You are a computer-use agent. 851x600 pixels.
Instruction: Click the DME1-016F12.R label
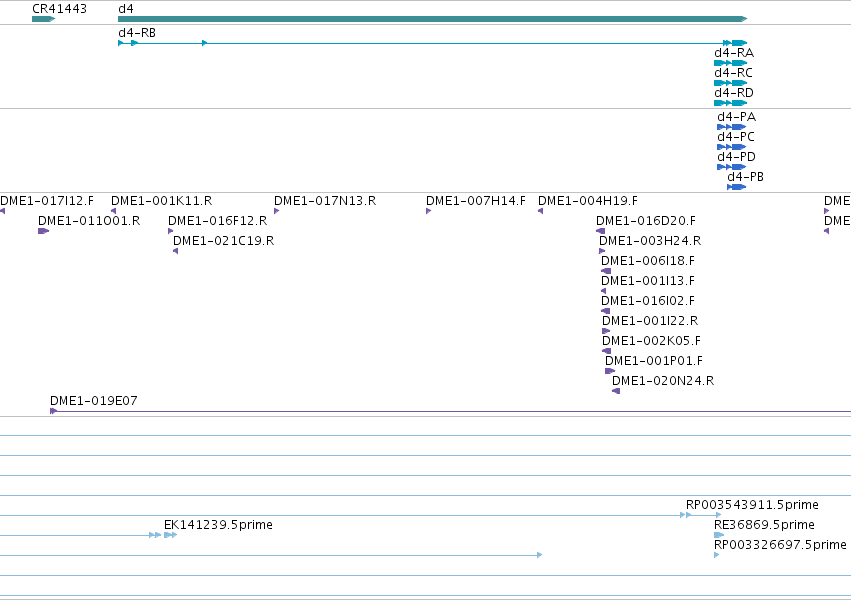218,221
